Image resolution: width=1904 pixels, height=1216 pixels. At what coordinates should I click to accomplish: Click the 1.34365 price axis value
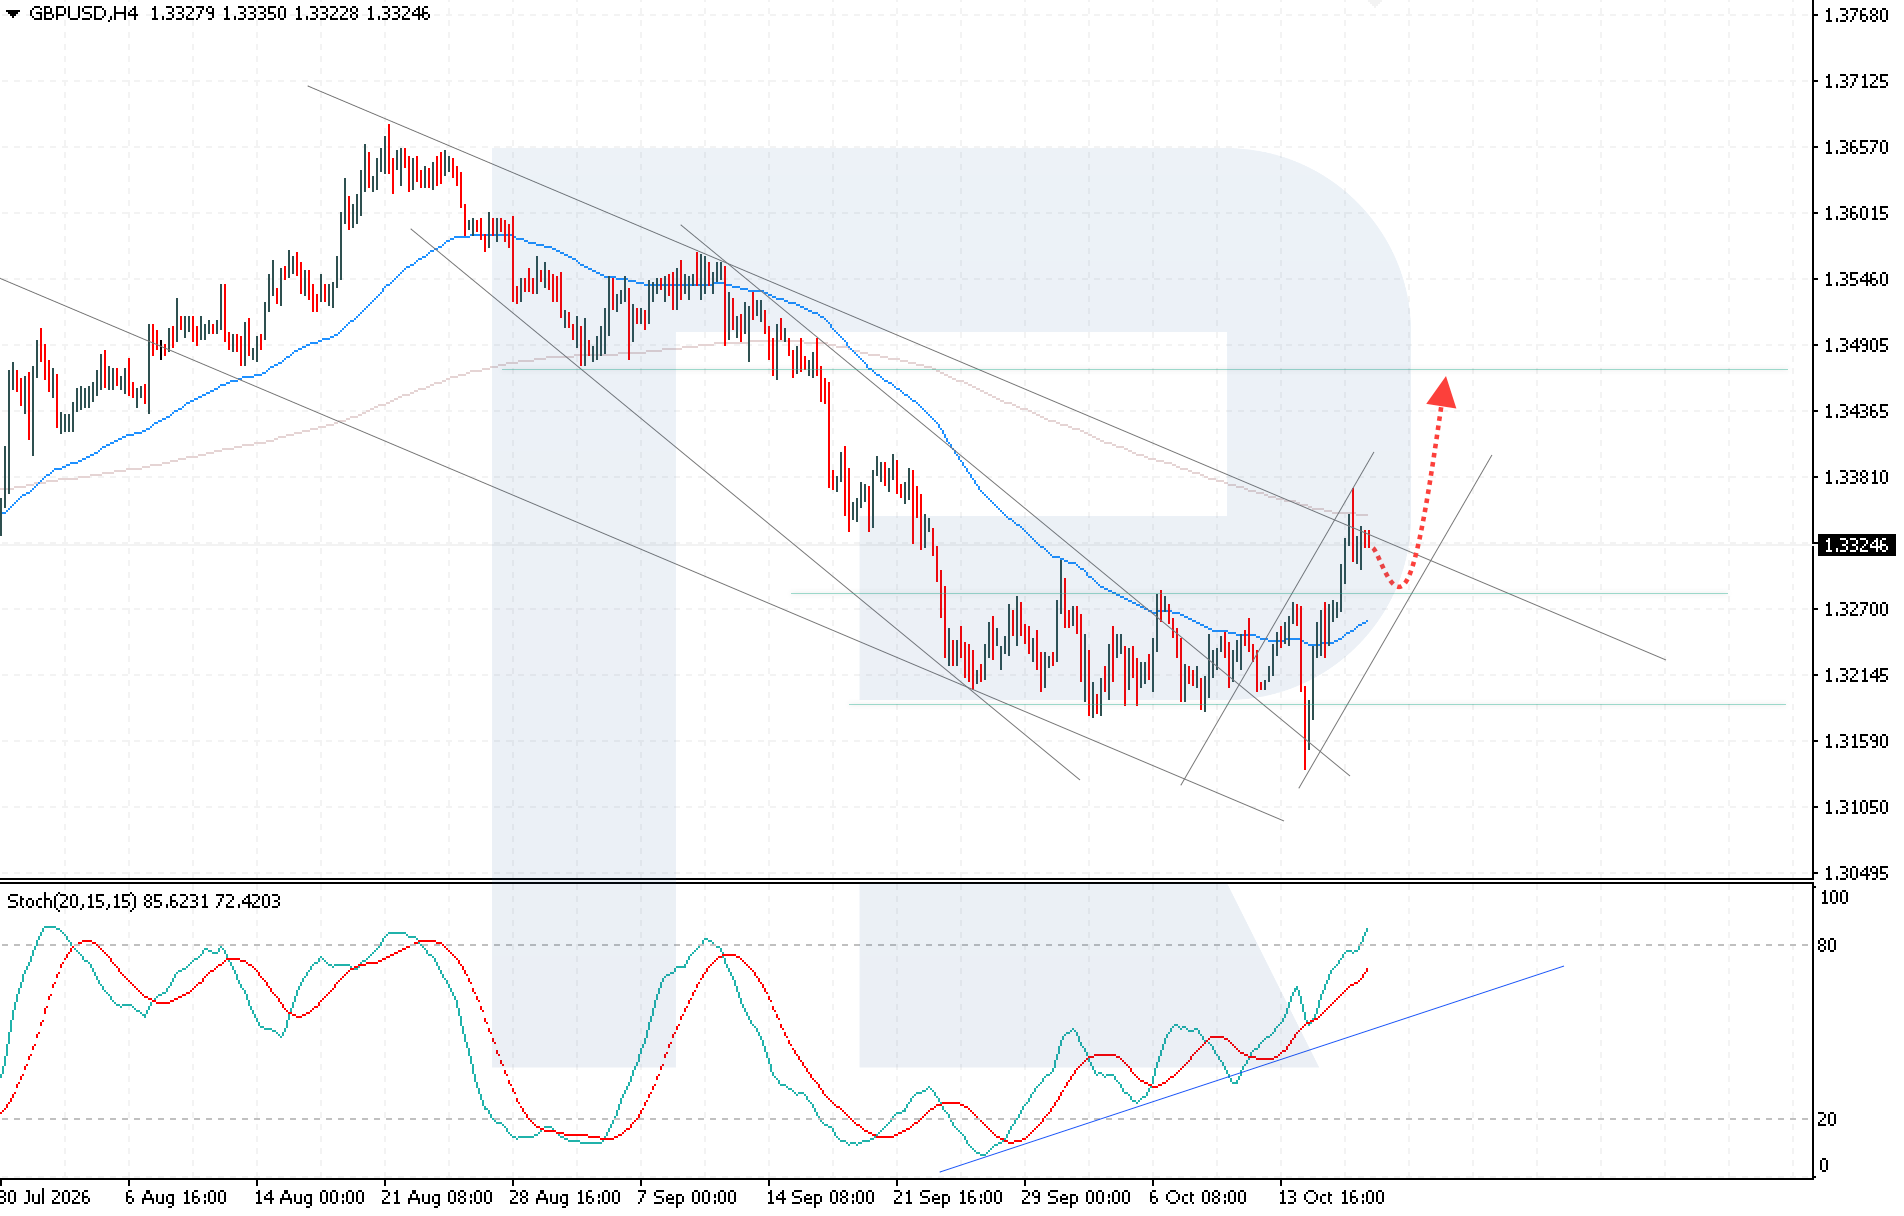(x=1856, y=411)
